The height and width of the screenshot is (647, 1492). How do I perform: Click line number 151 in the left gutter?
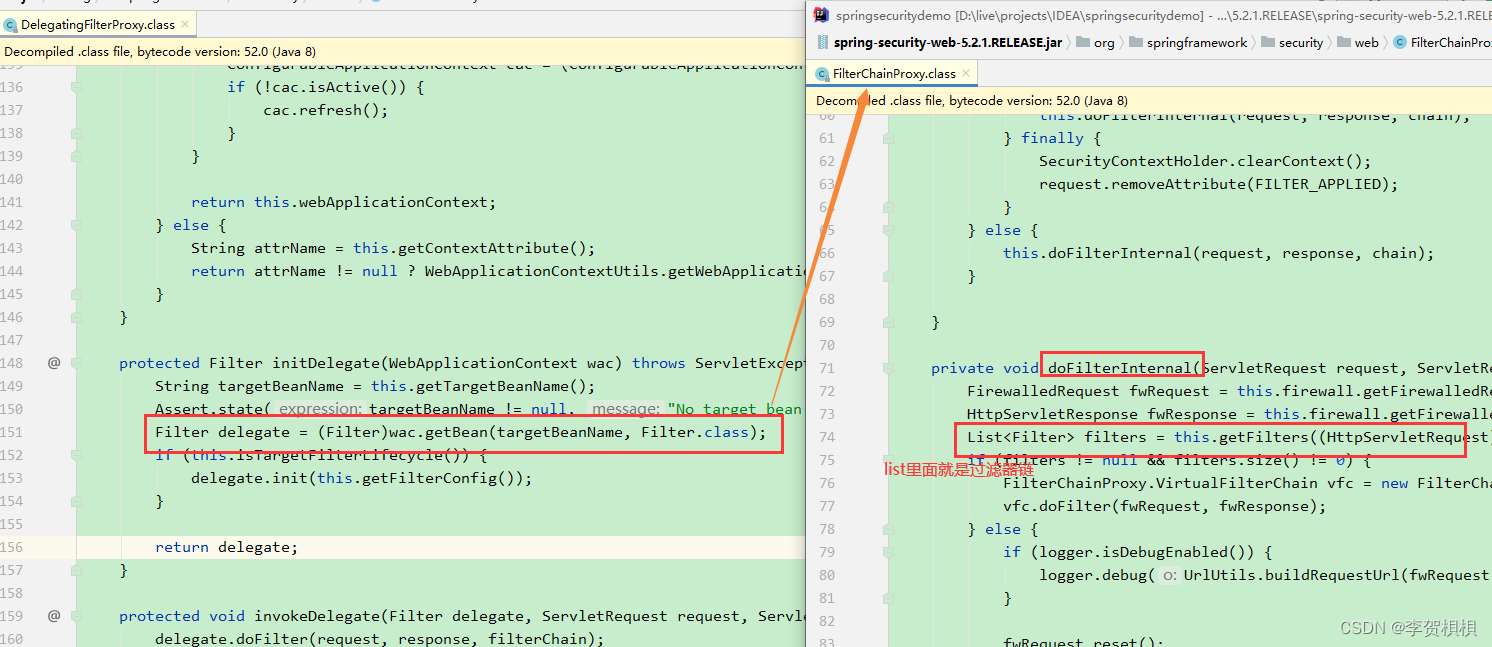pos(12,432)
